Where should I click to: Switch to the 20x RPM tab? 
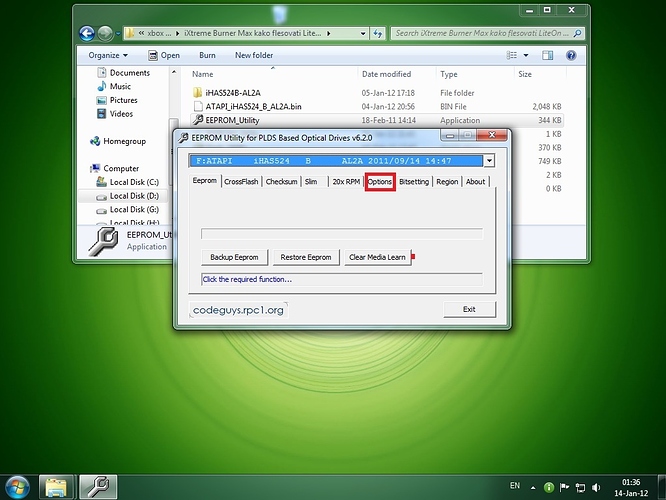click(346, 182)
